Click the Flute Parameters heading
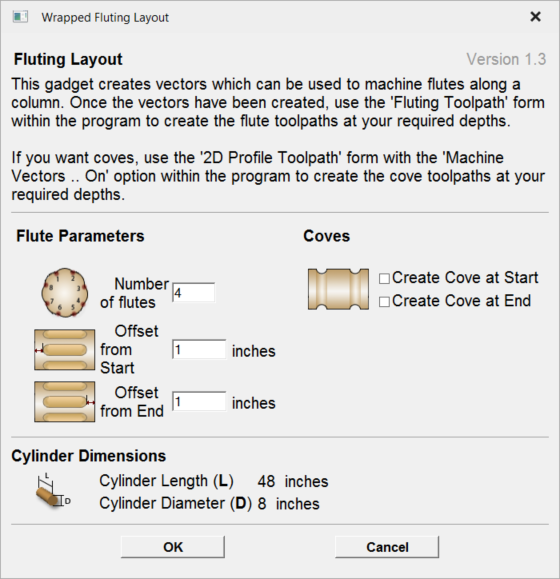560x579 pixels. (80, 236)
